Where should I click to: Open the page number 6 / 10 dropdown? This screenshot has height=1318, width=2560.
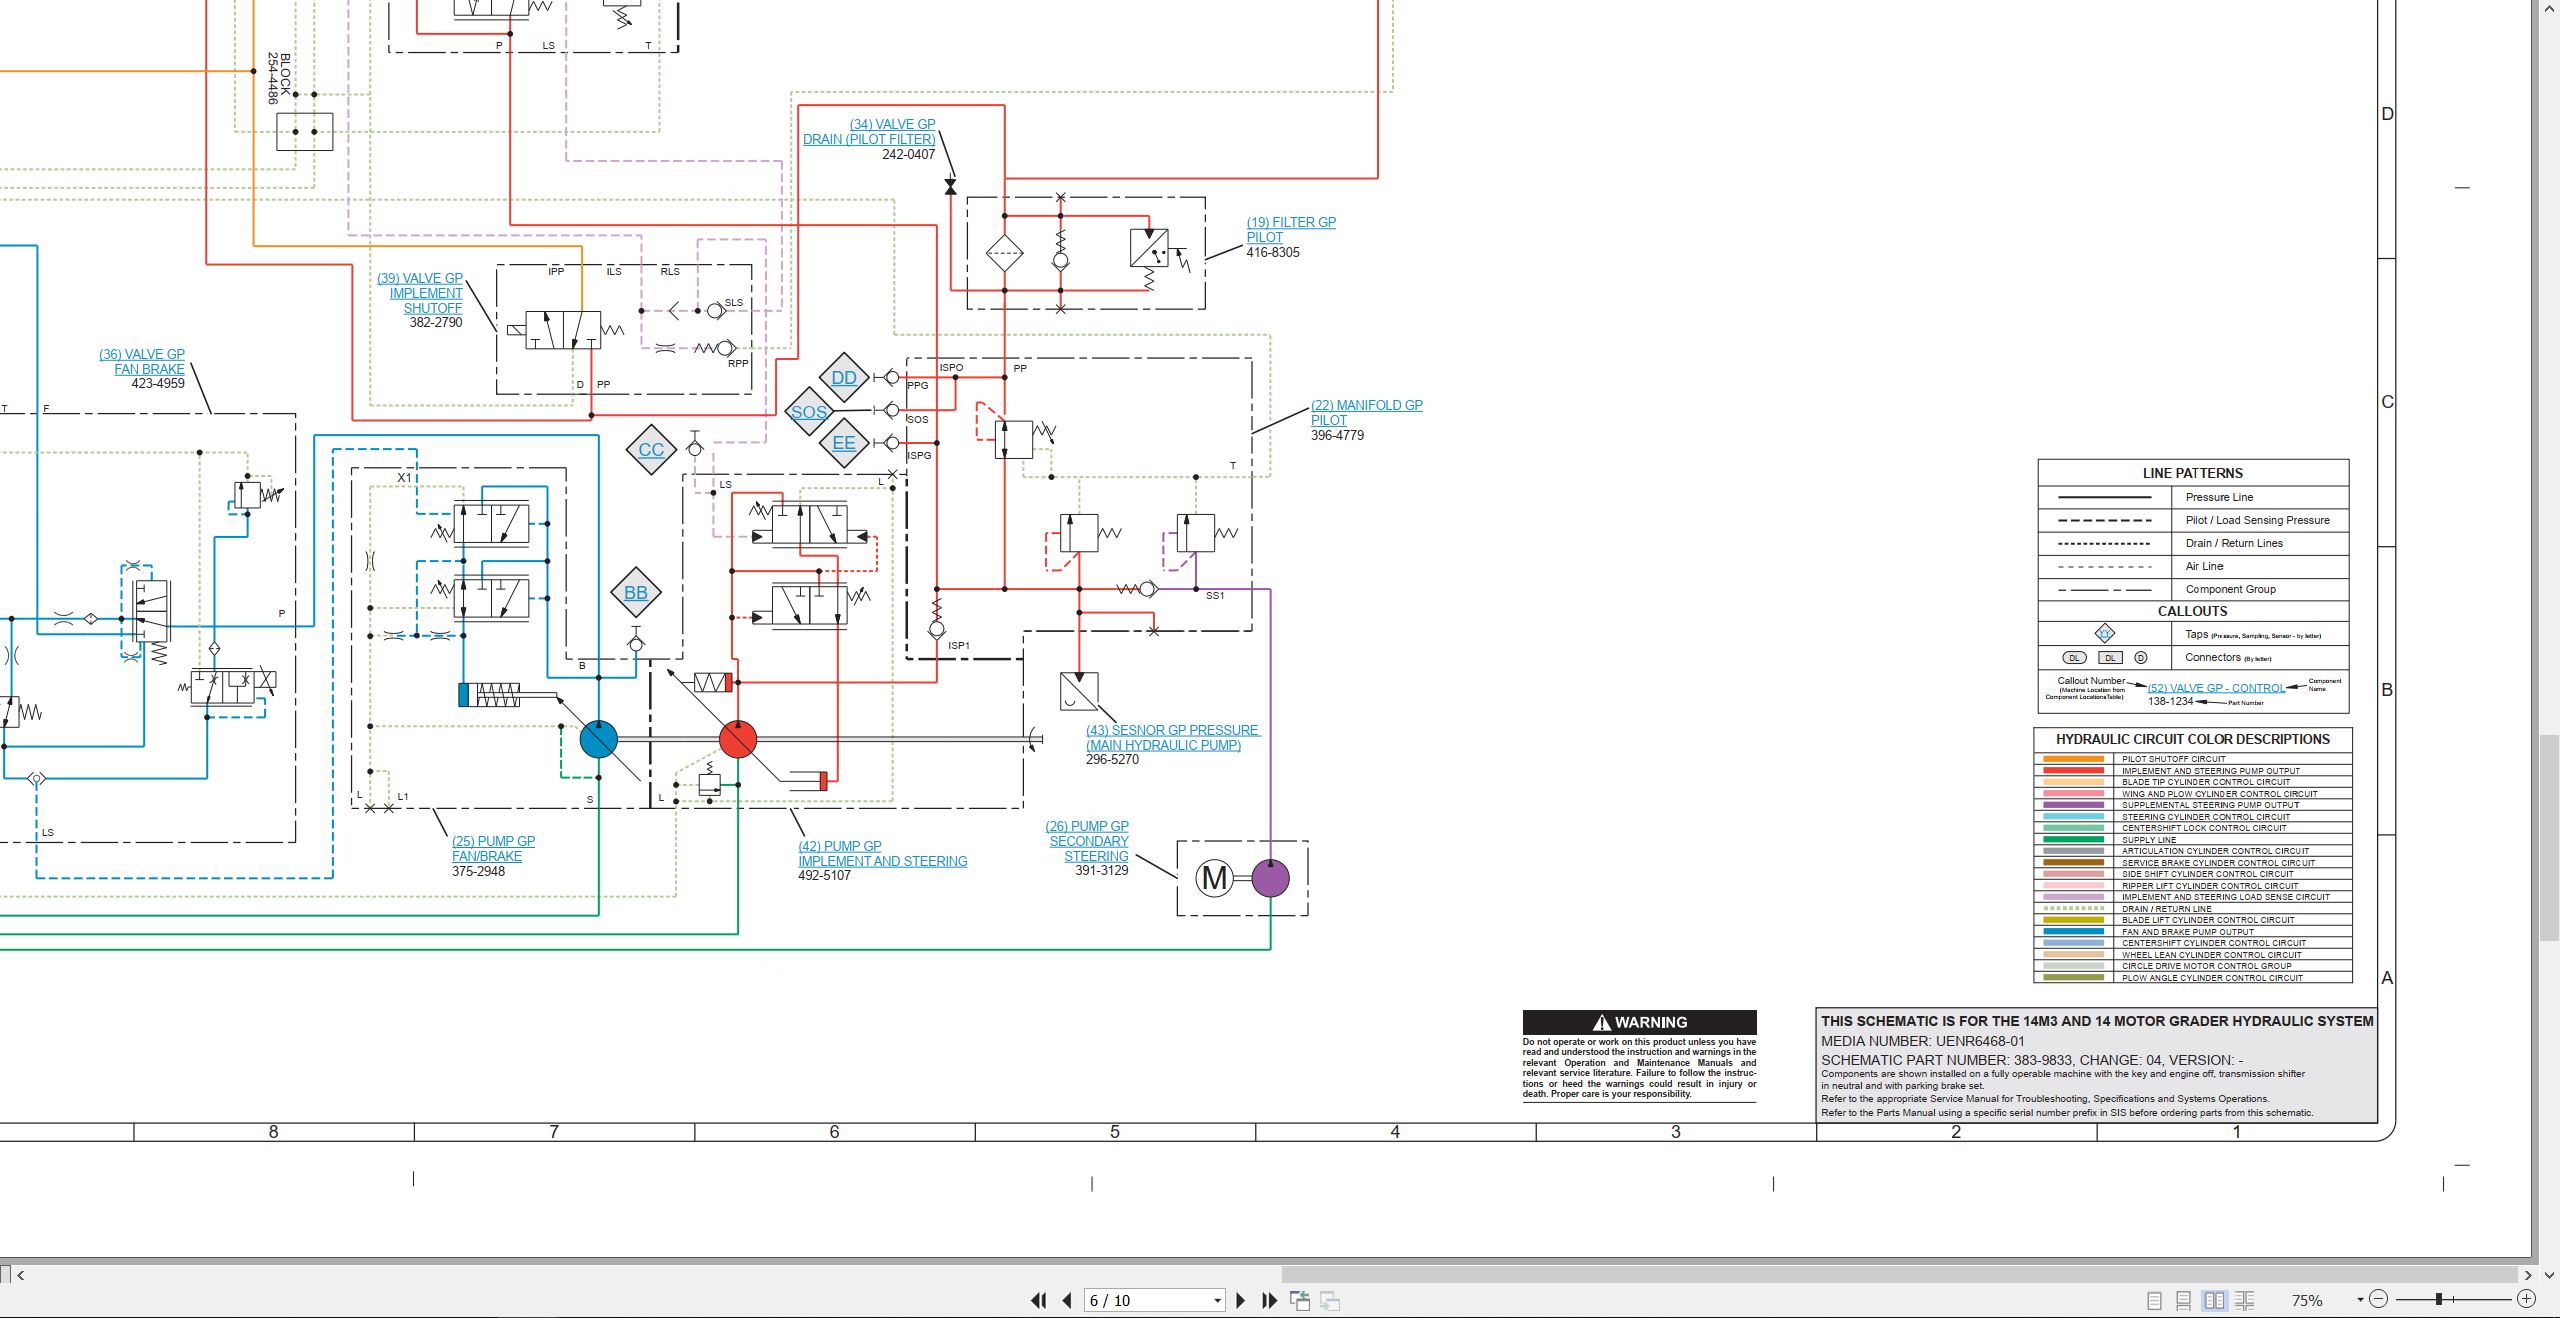(1217, 1300)
